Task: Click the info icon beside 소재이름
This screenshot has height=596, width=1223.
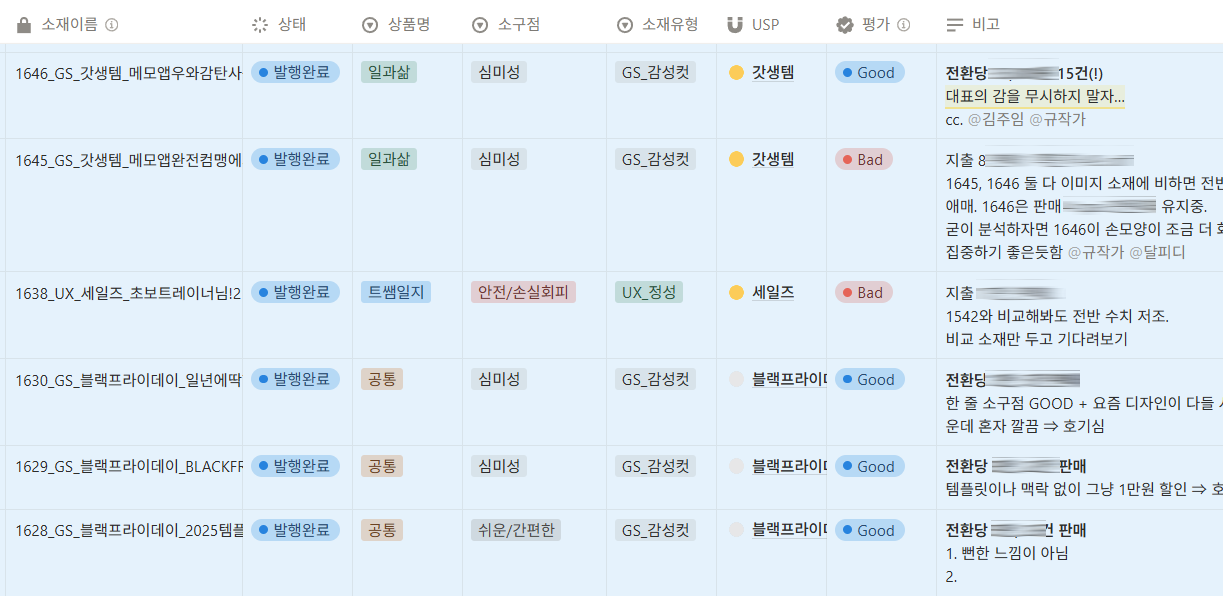Action: click(112, 22)
